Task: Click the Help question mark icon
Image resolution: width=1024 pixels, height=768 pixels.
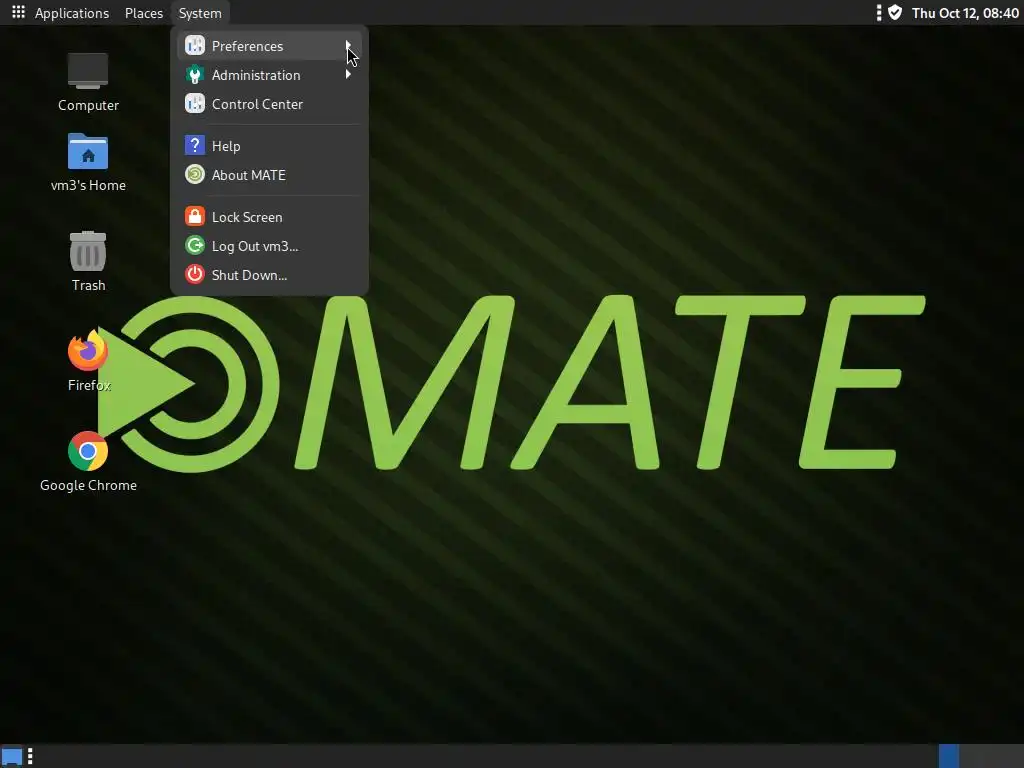Action: 195,146
